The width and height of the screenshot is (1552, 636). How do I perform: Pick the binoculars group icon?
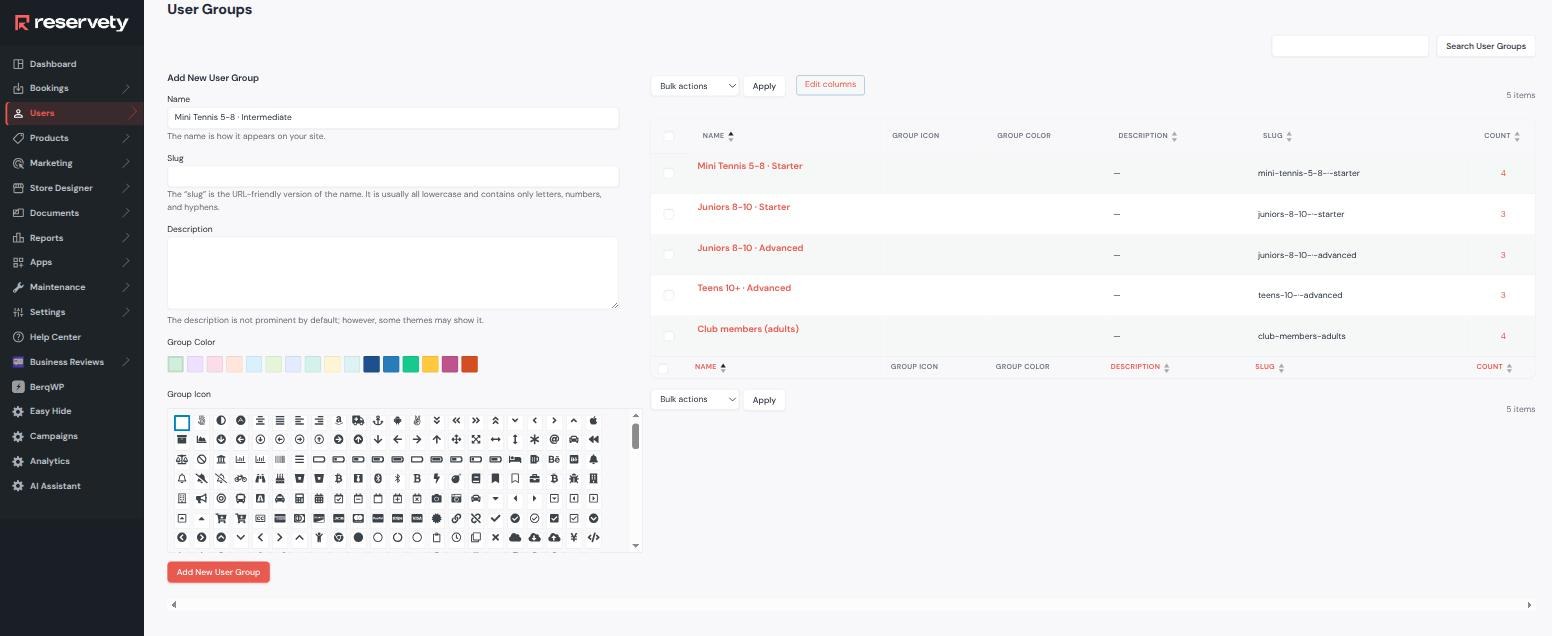point(260,479)
